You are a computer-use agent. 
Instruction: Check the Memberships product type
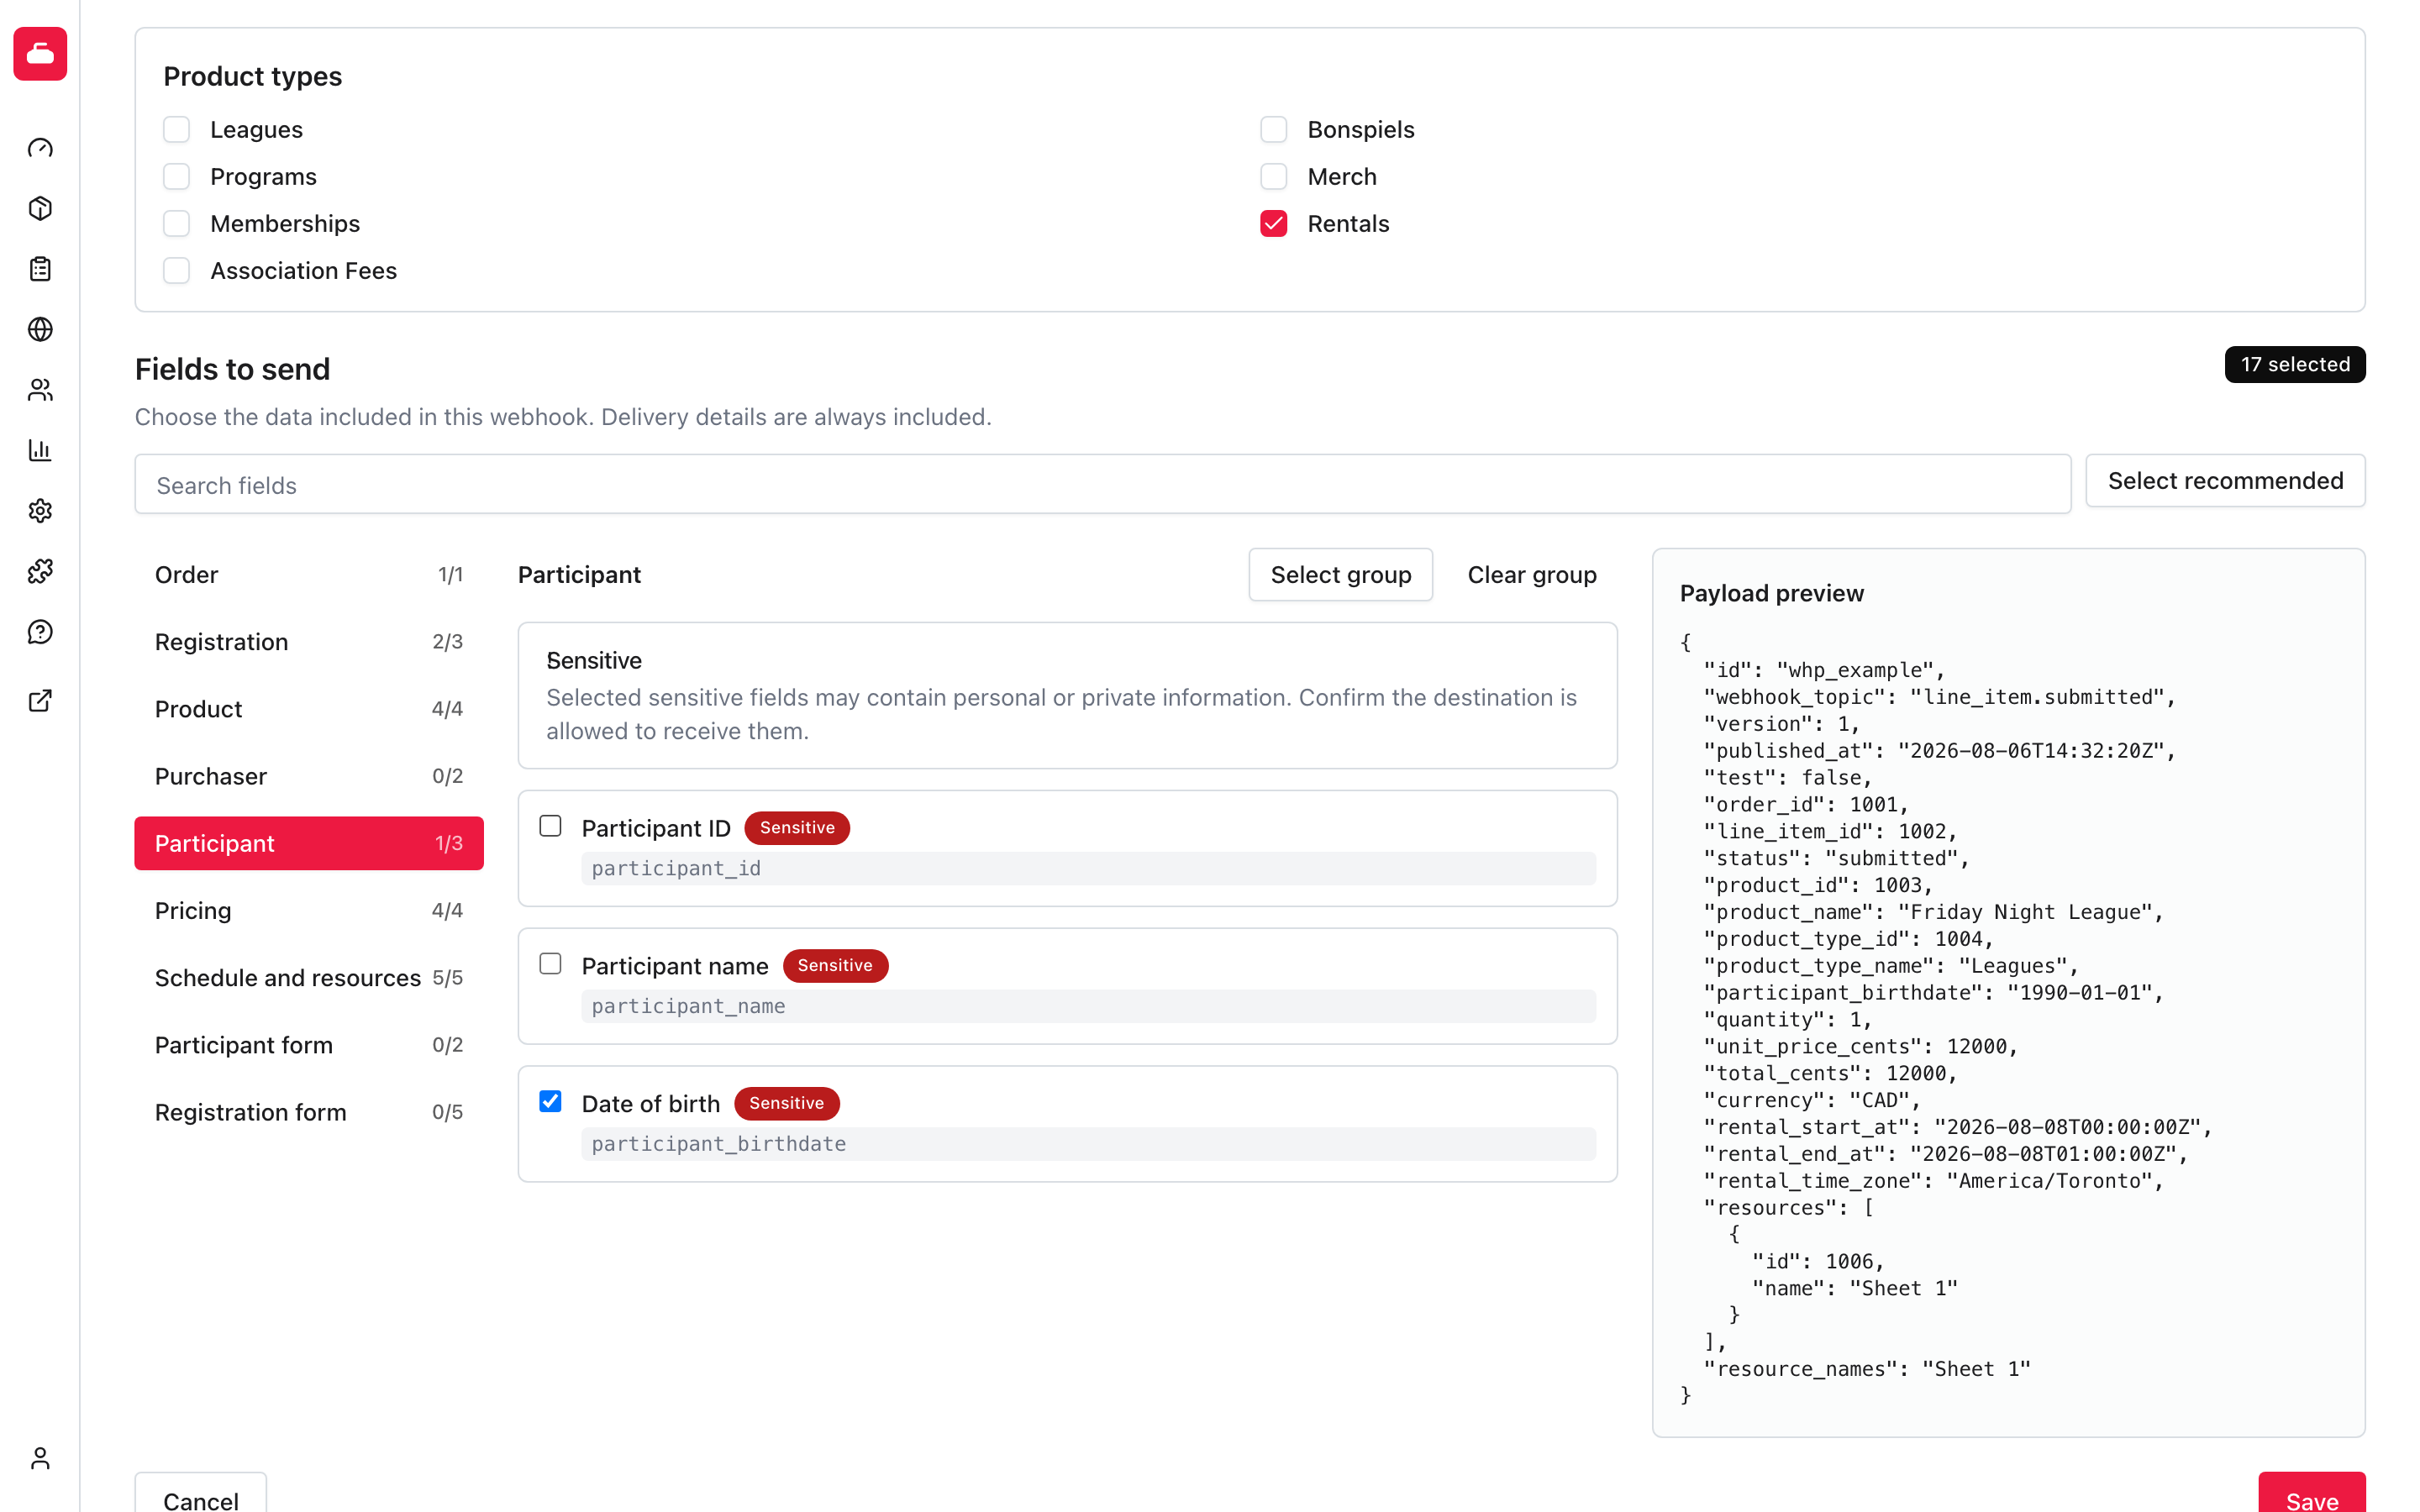pos(176,223)
